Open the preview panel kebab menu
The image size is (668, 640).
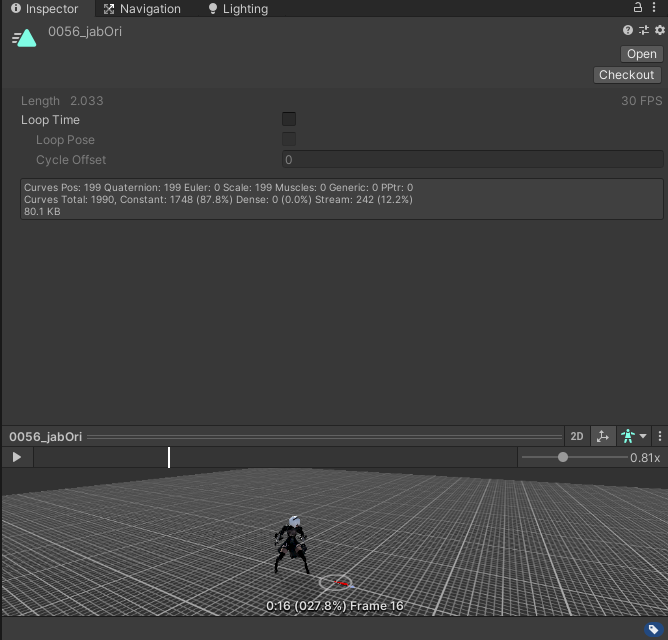(659, 436)
